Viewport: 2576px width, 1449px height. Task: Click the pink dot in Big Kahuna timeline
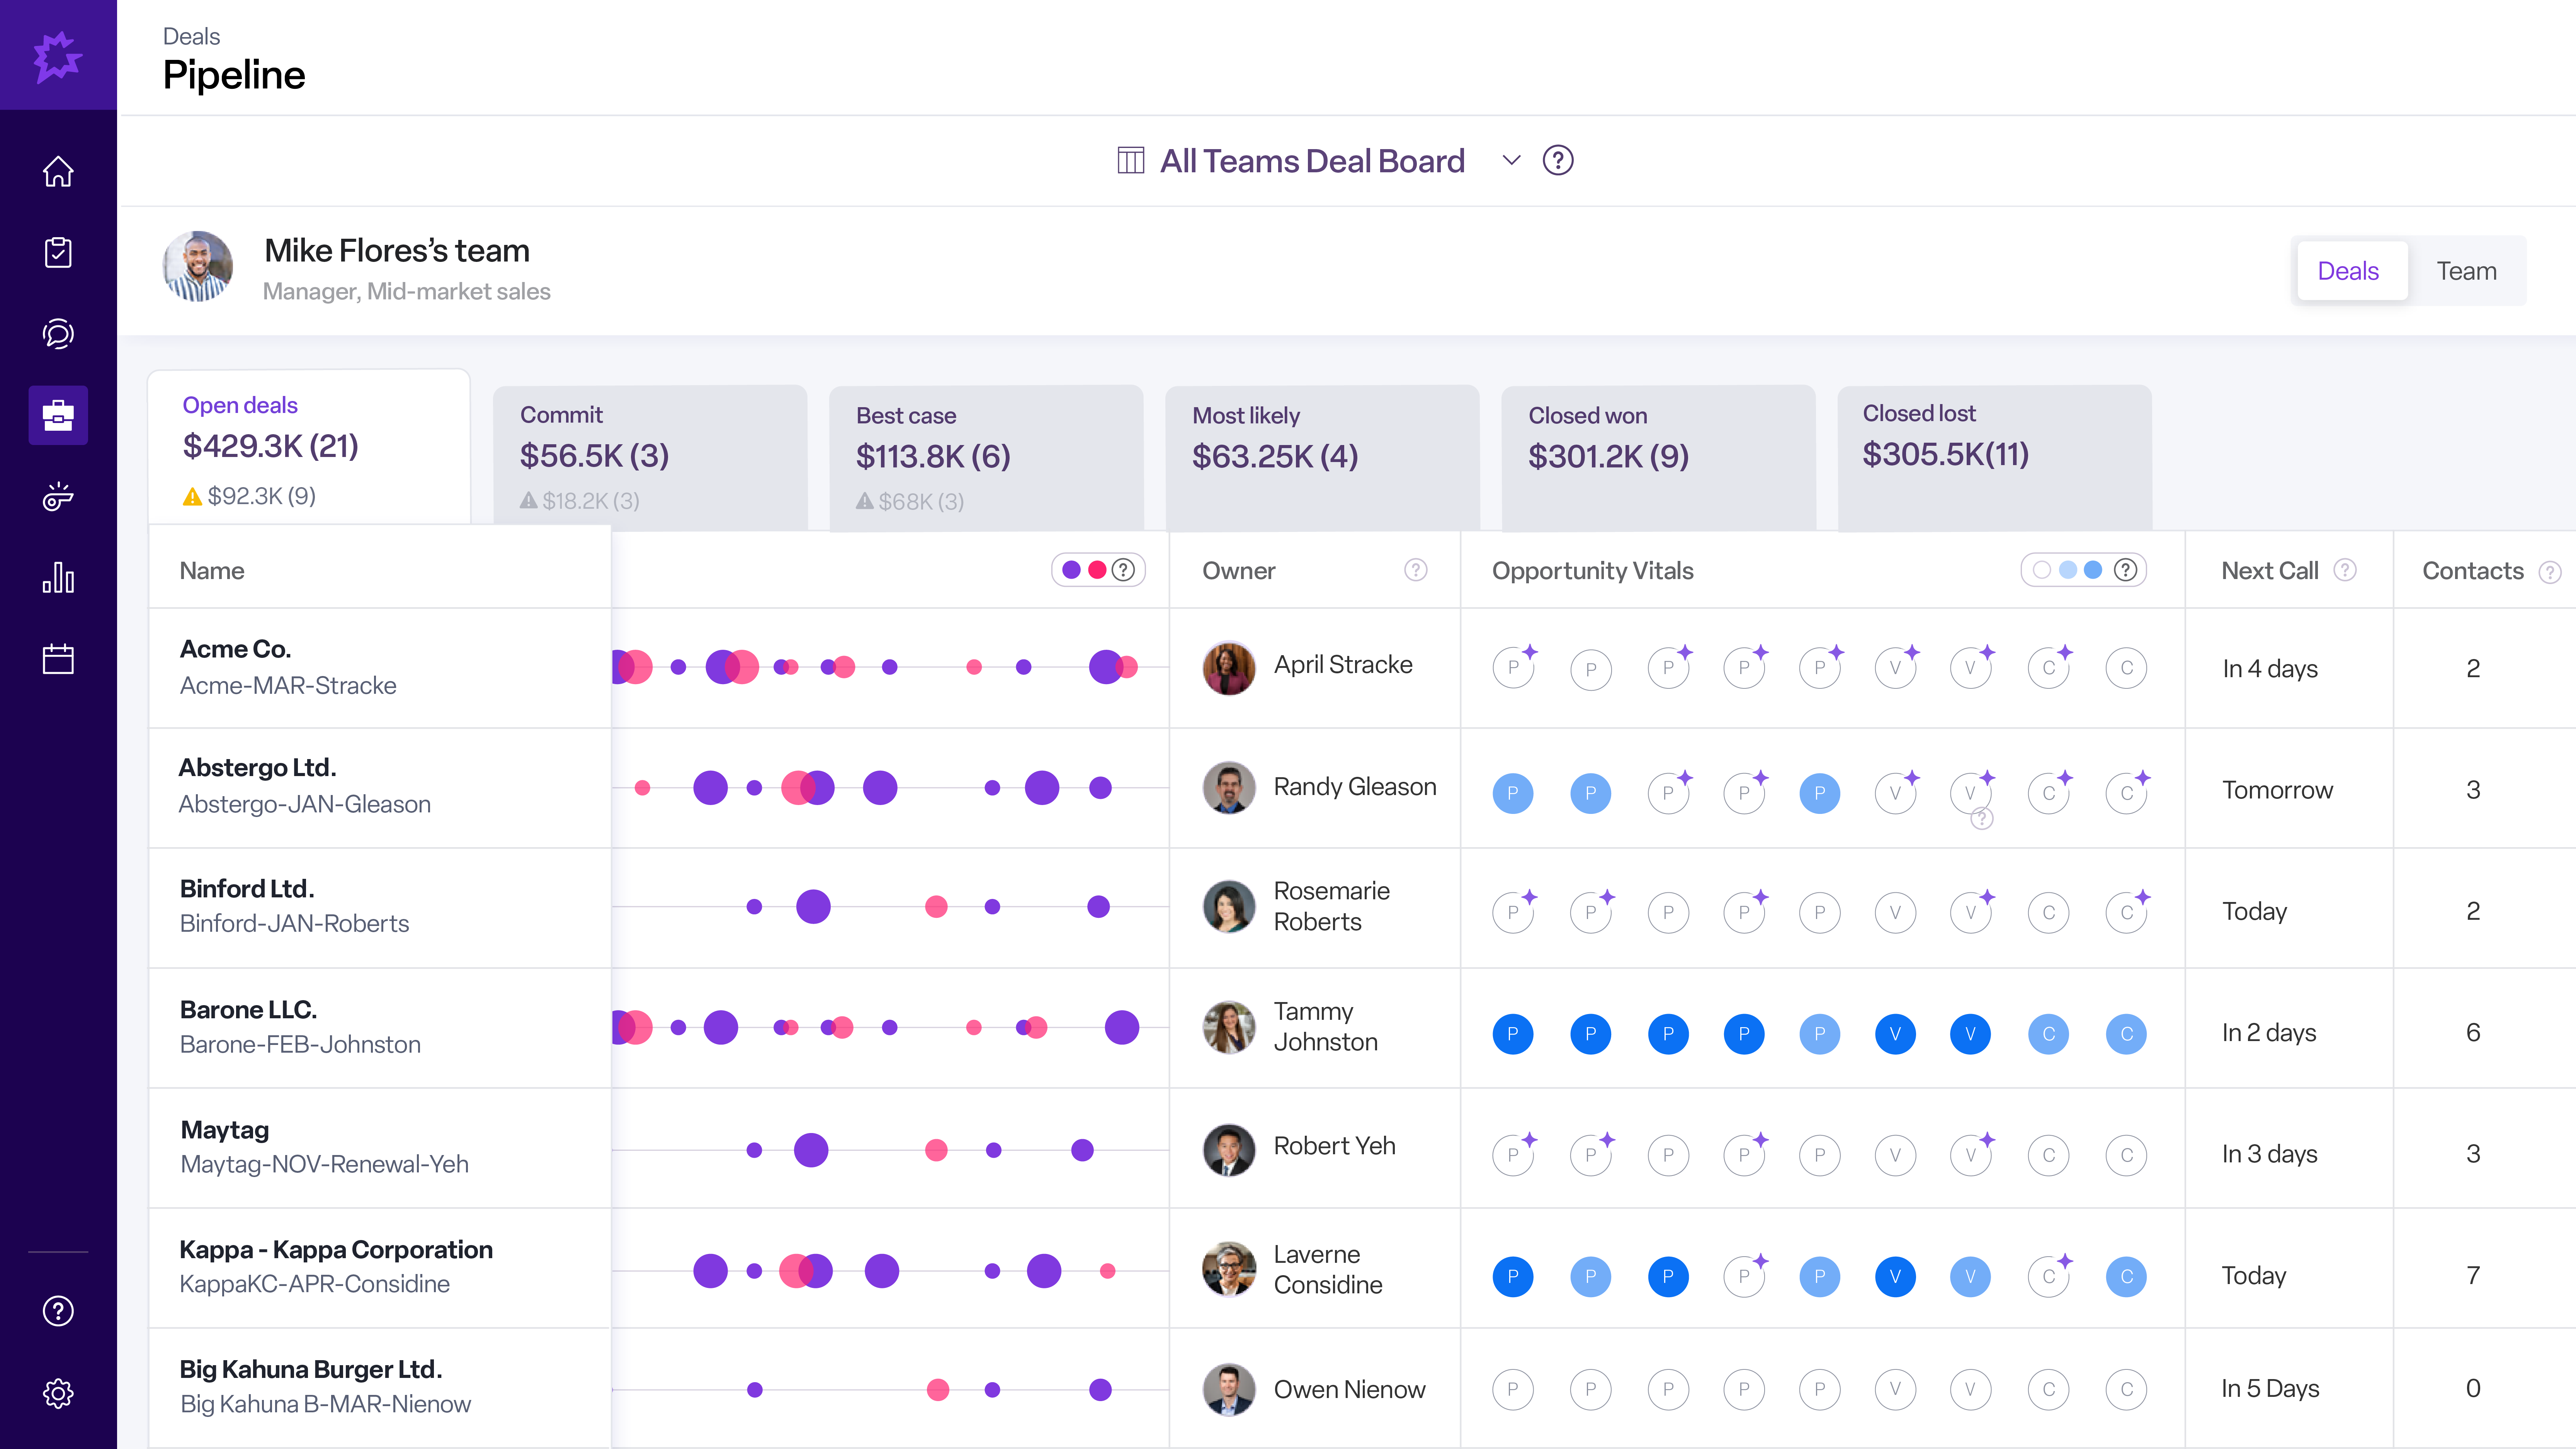(938, 1390)
